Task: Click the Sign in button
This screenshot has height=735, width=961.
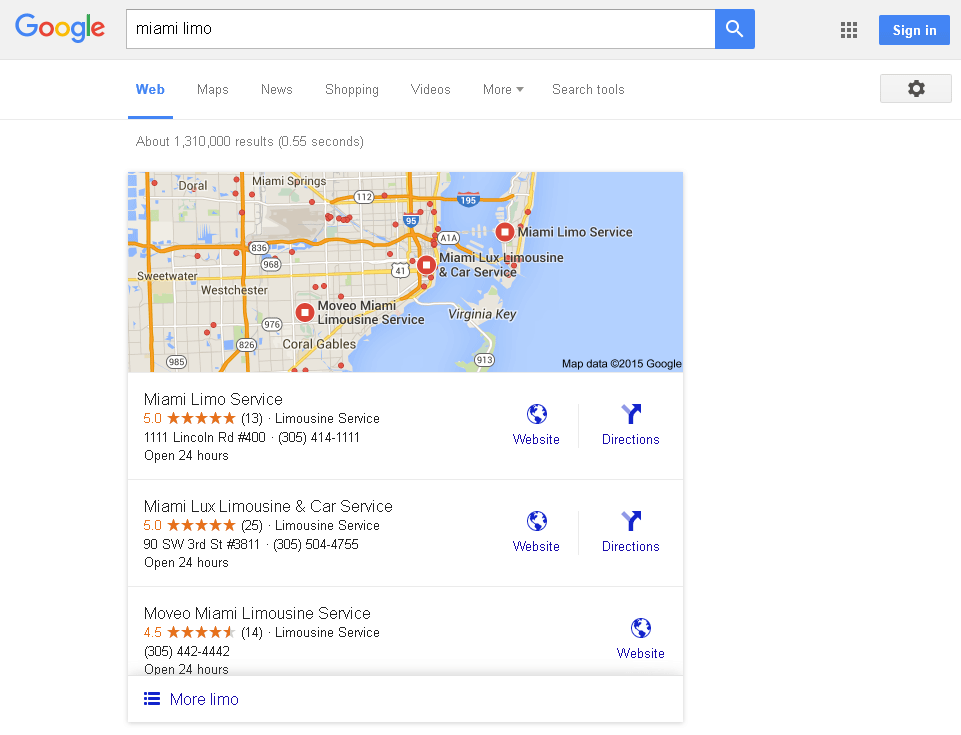Action: pyautogui.click(x=913, y=30)
